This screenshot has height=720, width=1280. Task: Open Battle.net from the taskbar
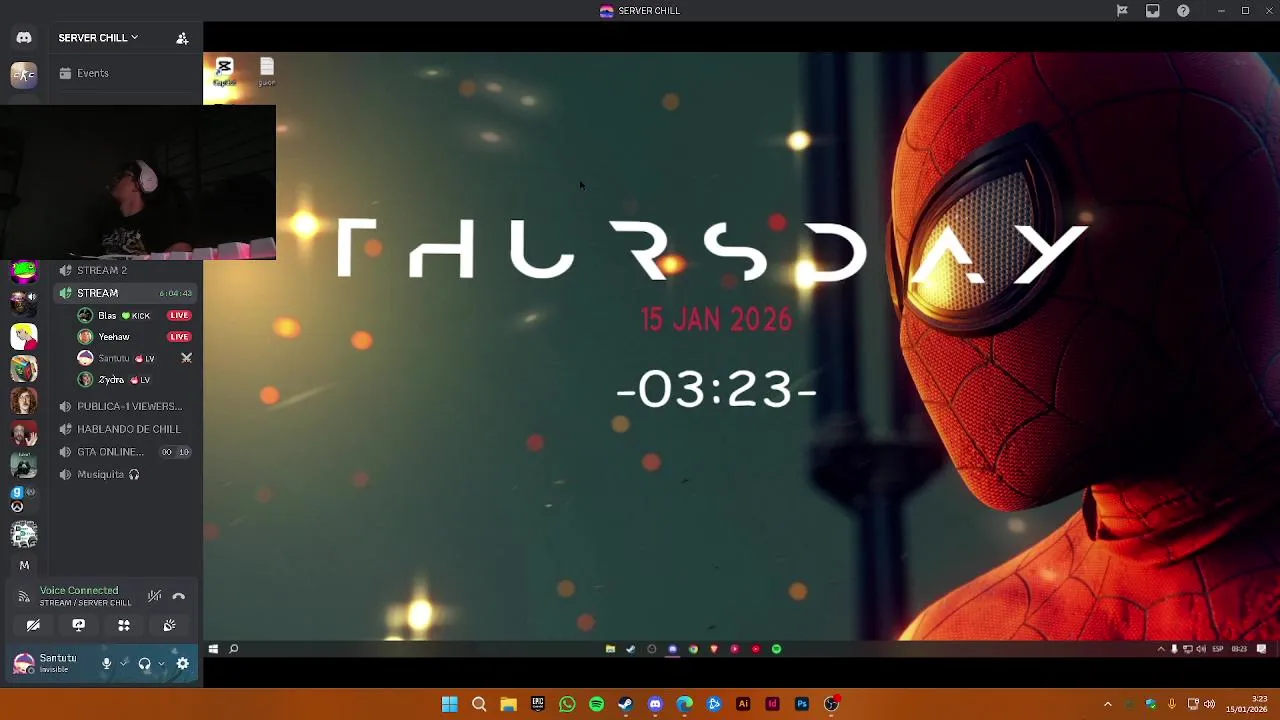pyautogui.click(x=714, y=704)
